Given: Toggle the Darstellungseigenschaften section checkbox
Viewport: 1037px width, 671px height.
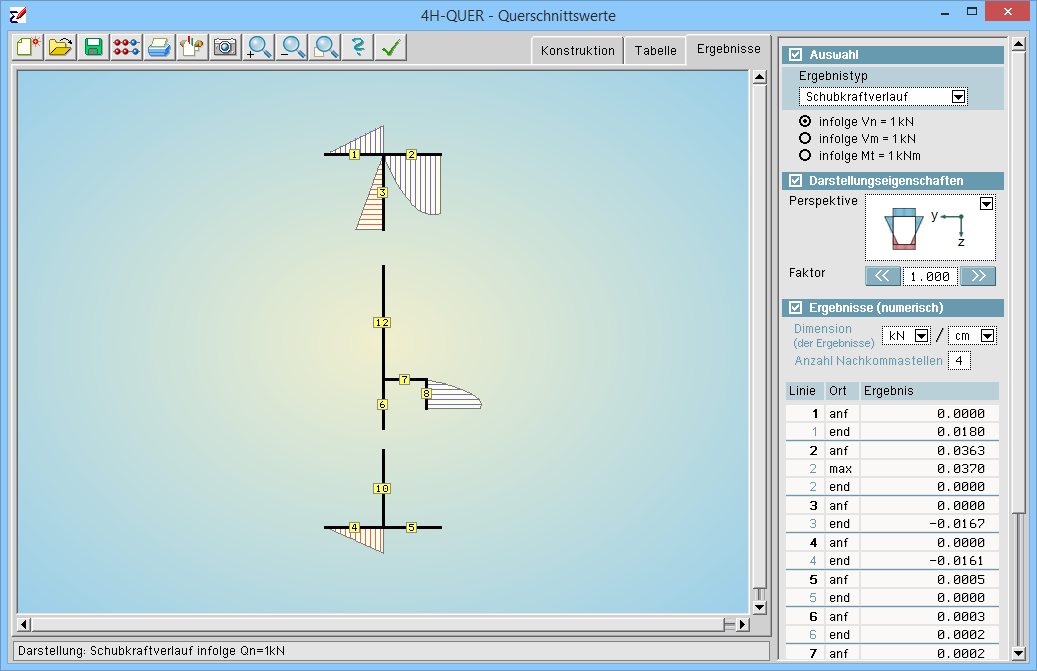Looking at the screenshot, I should [x=796, y=181].
